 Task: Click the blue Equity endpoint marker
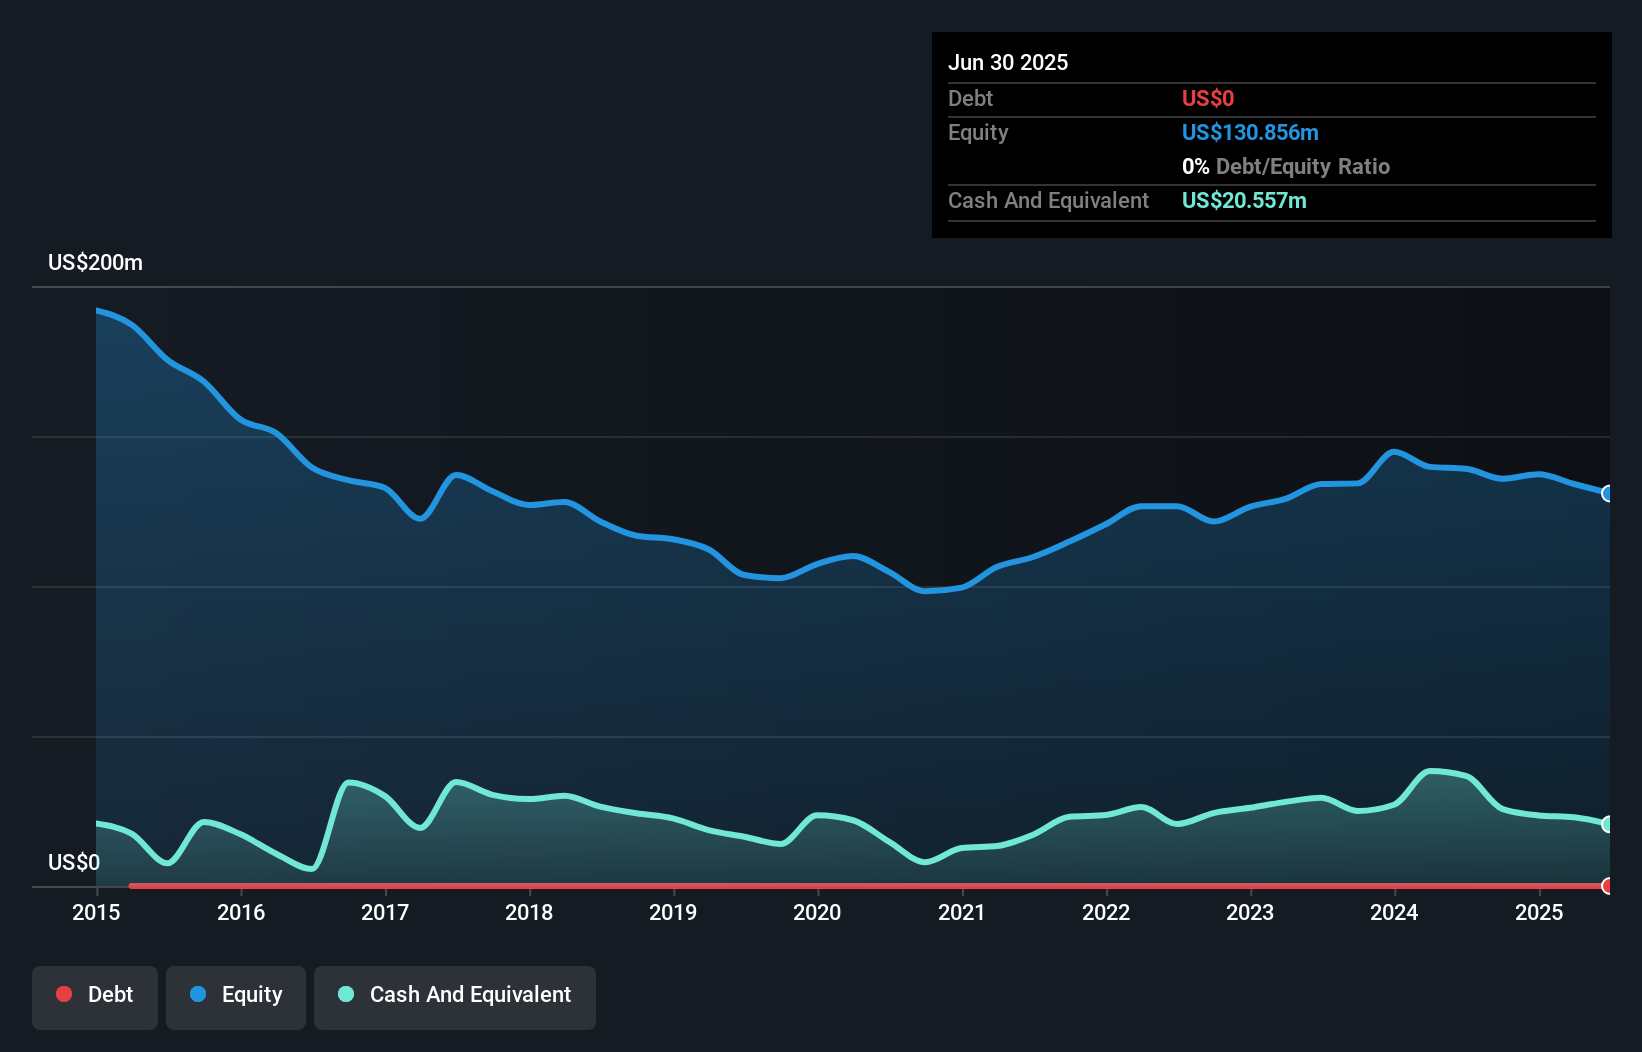1607,493
